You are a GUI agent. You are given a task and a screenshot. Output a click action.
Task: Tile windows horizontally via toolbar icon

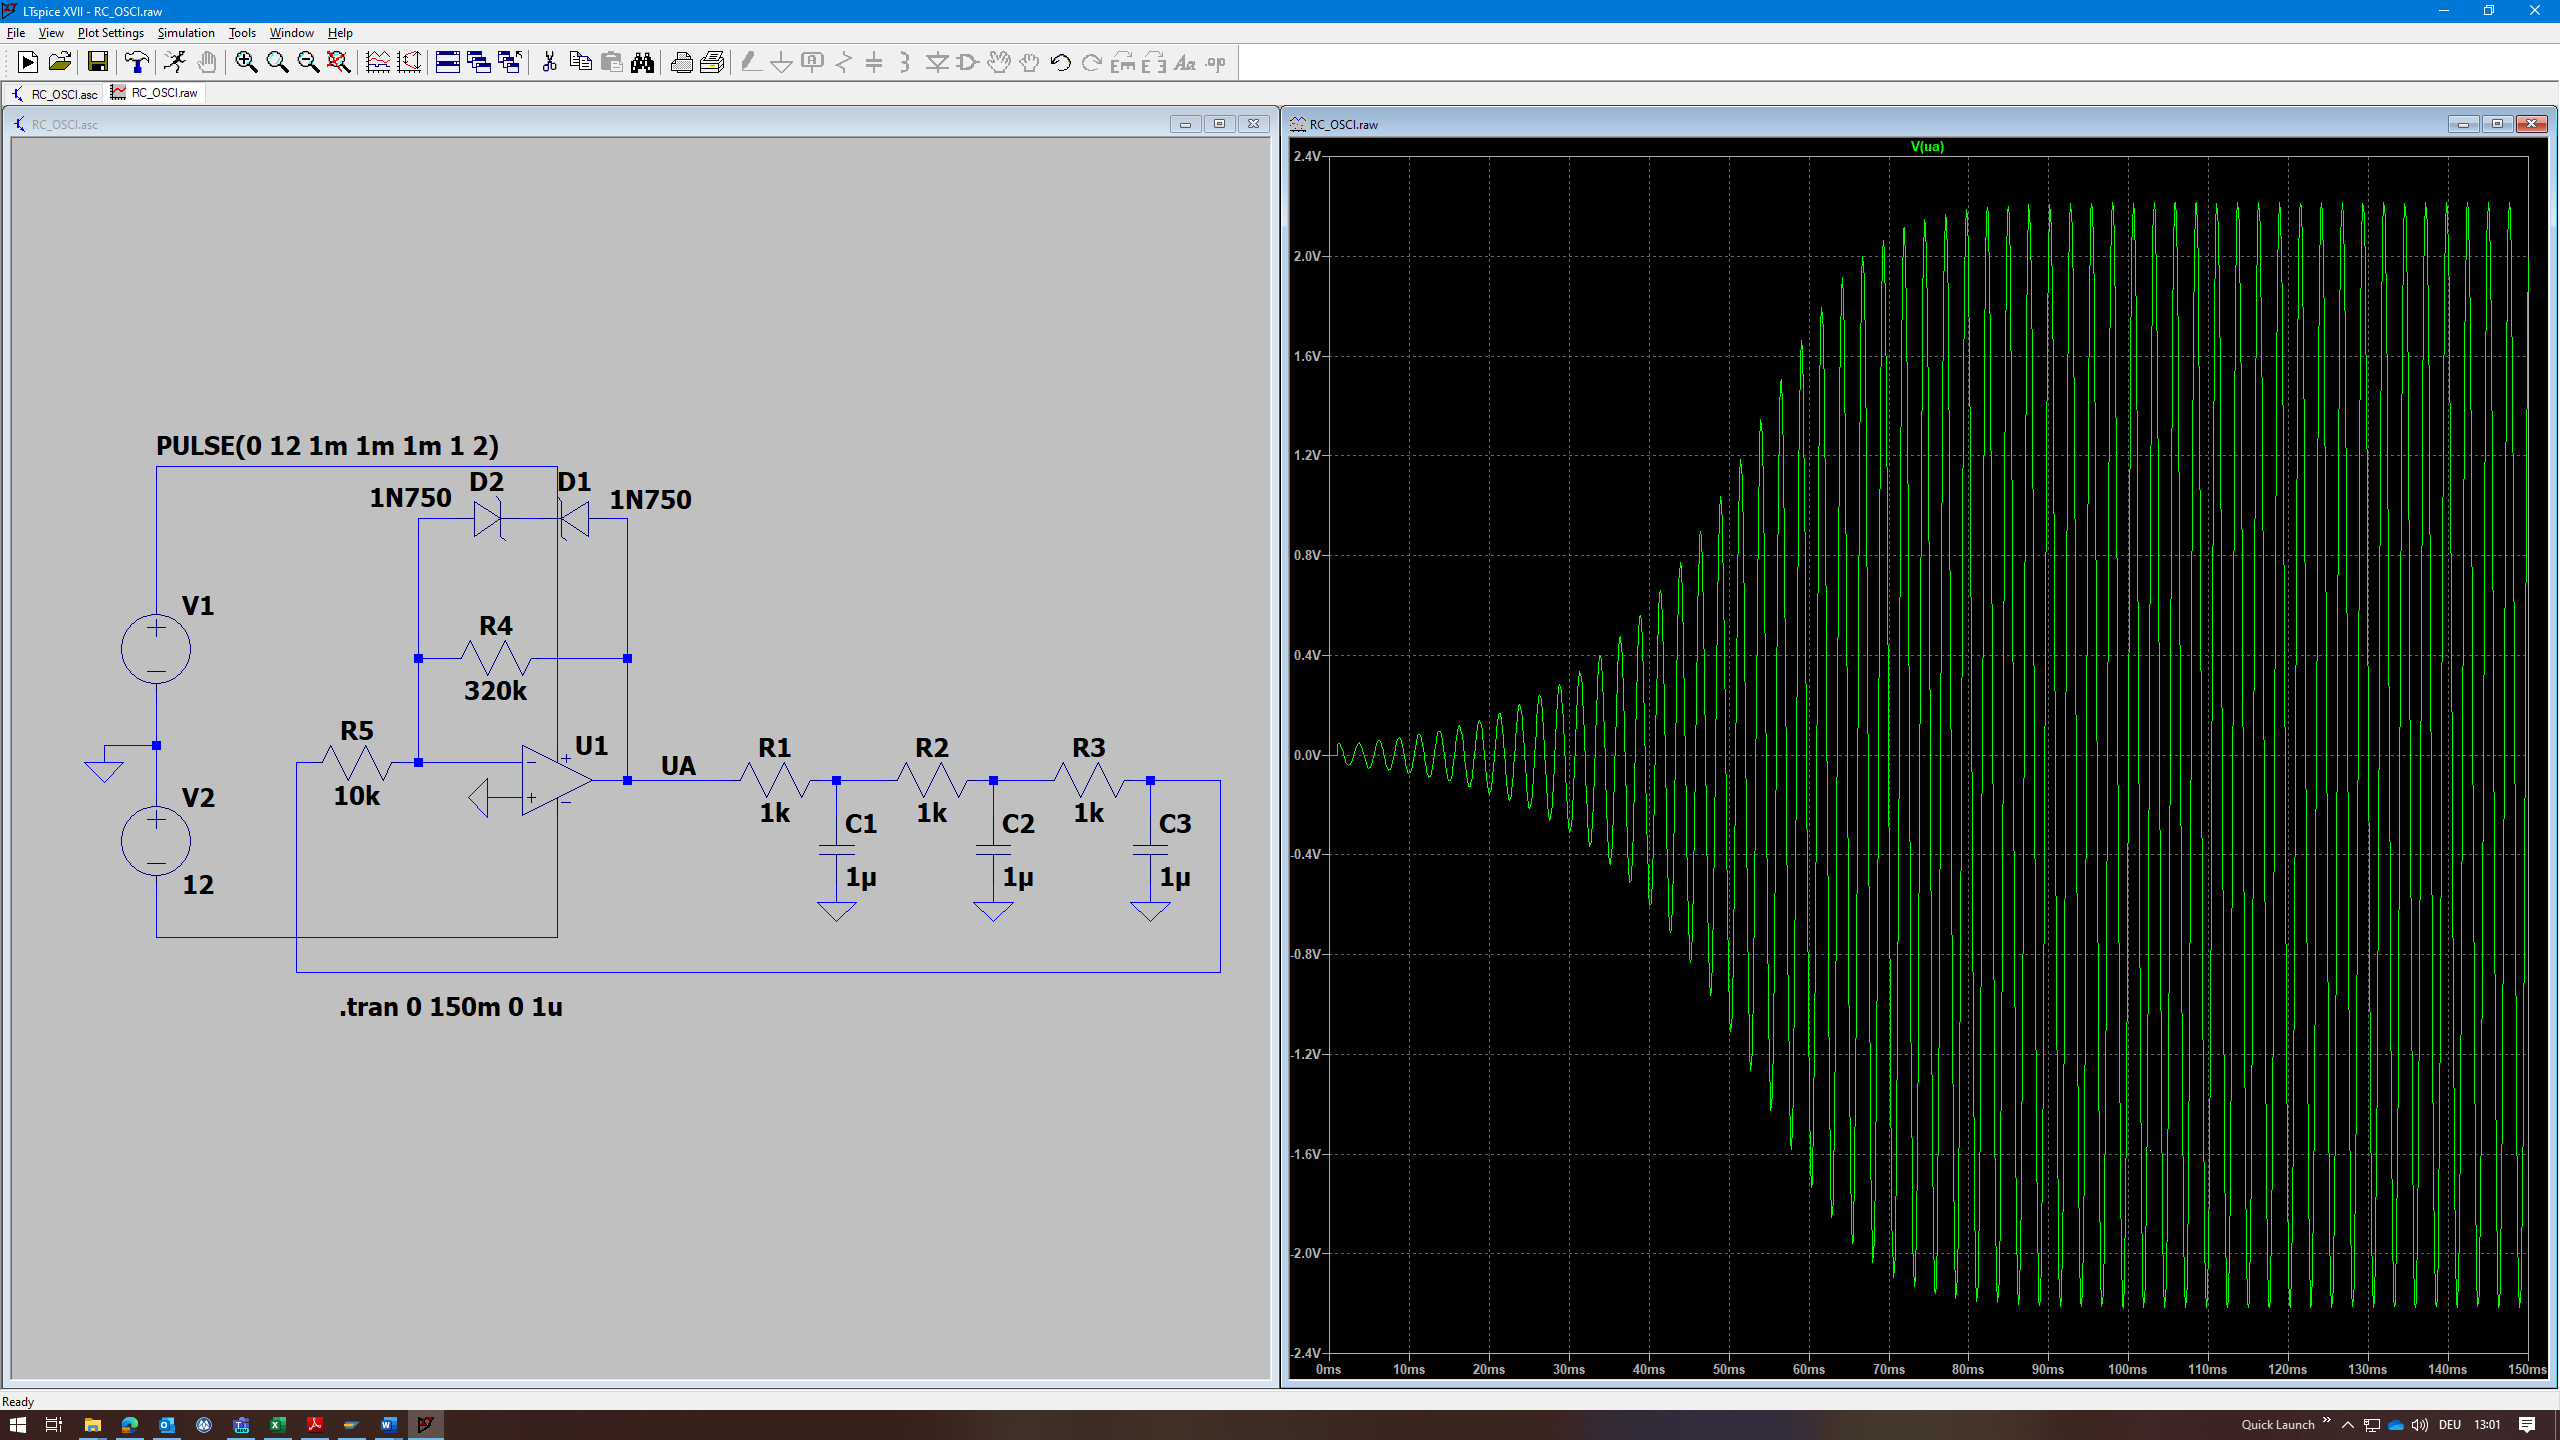click(x=448, y=62)
